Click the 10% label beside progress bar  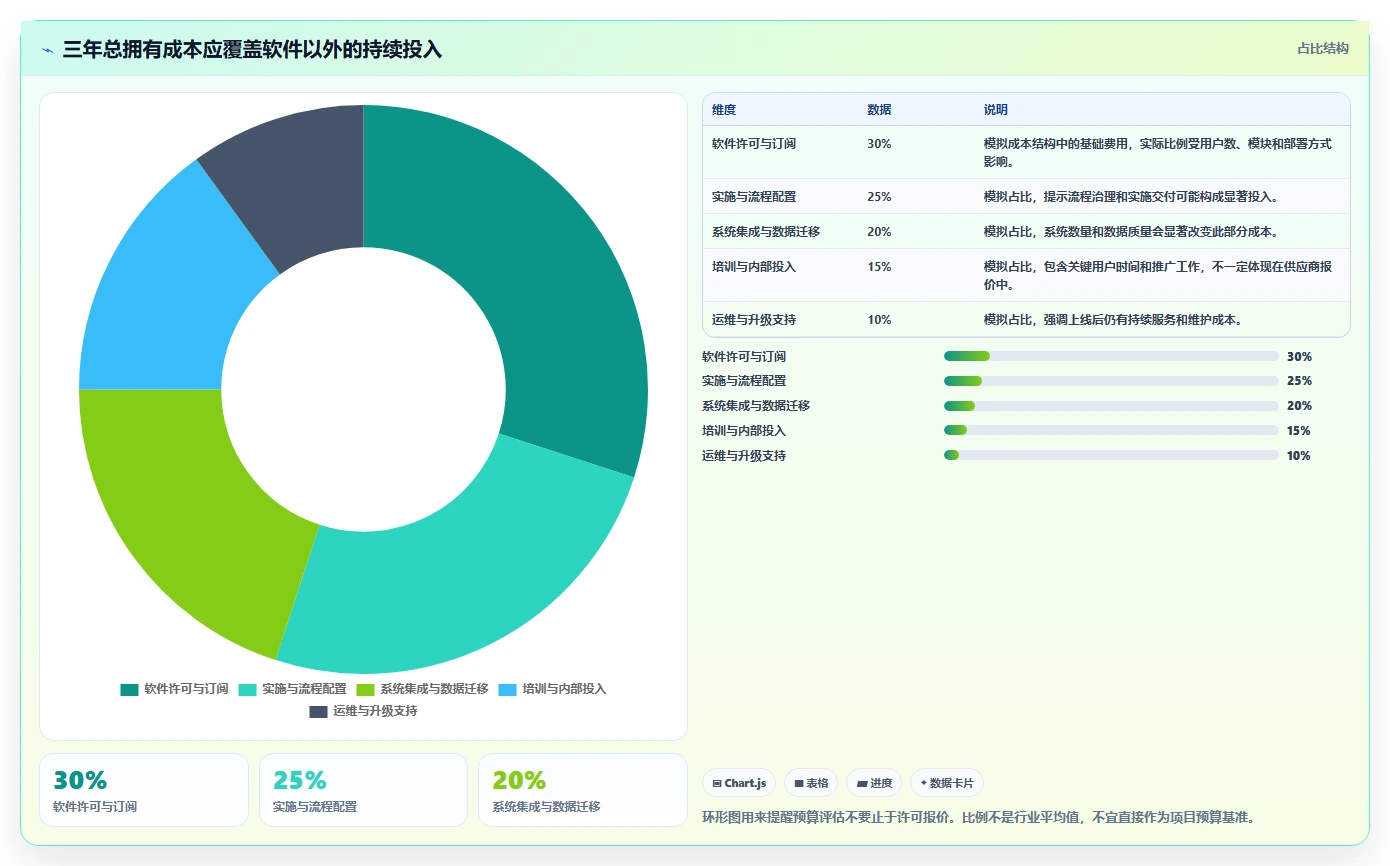point(1299,456)
